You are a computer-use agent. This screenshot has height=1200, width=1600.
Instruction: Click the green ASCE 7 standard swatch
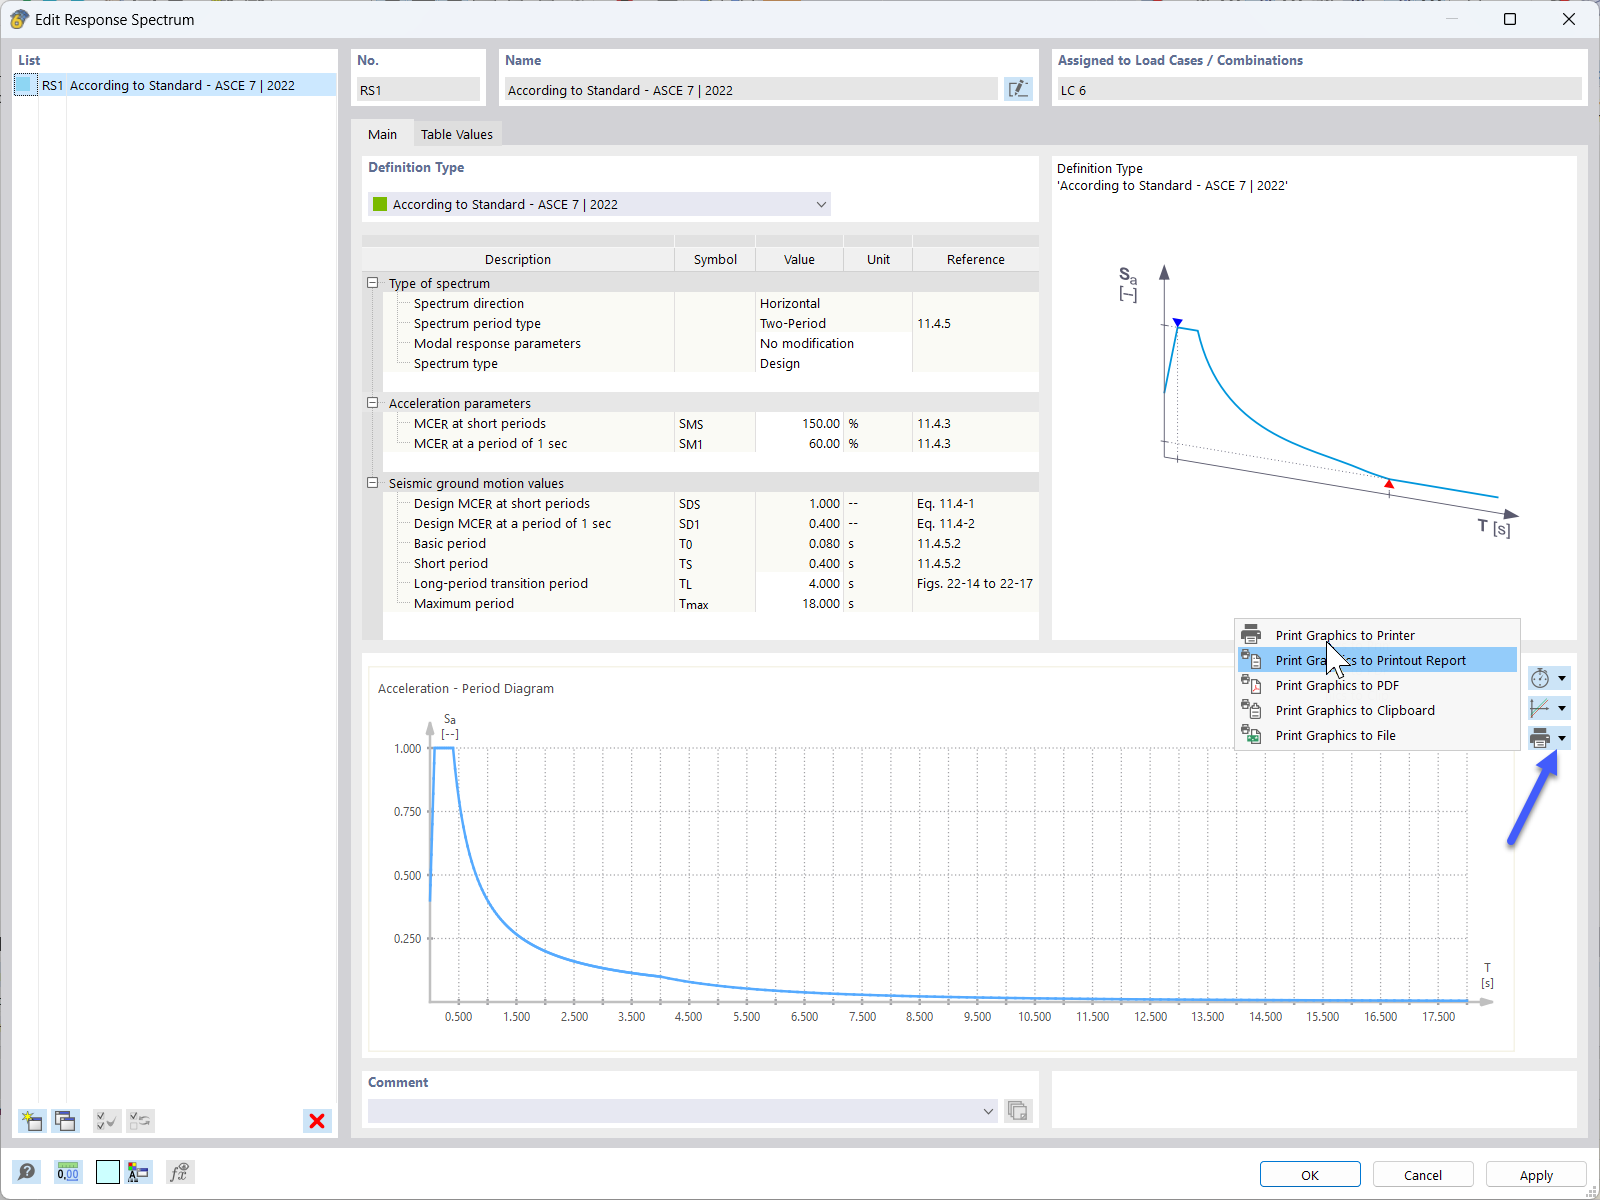(380, 204)
